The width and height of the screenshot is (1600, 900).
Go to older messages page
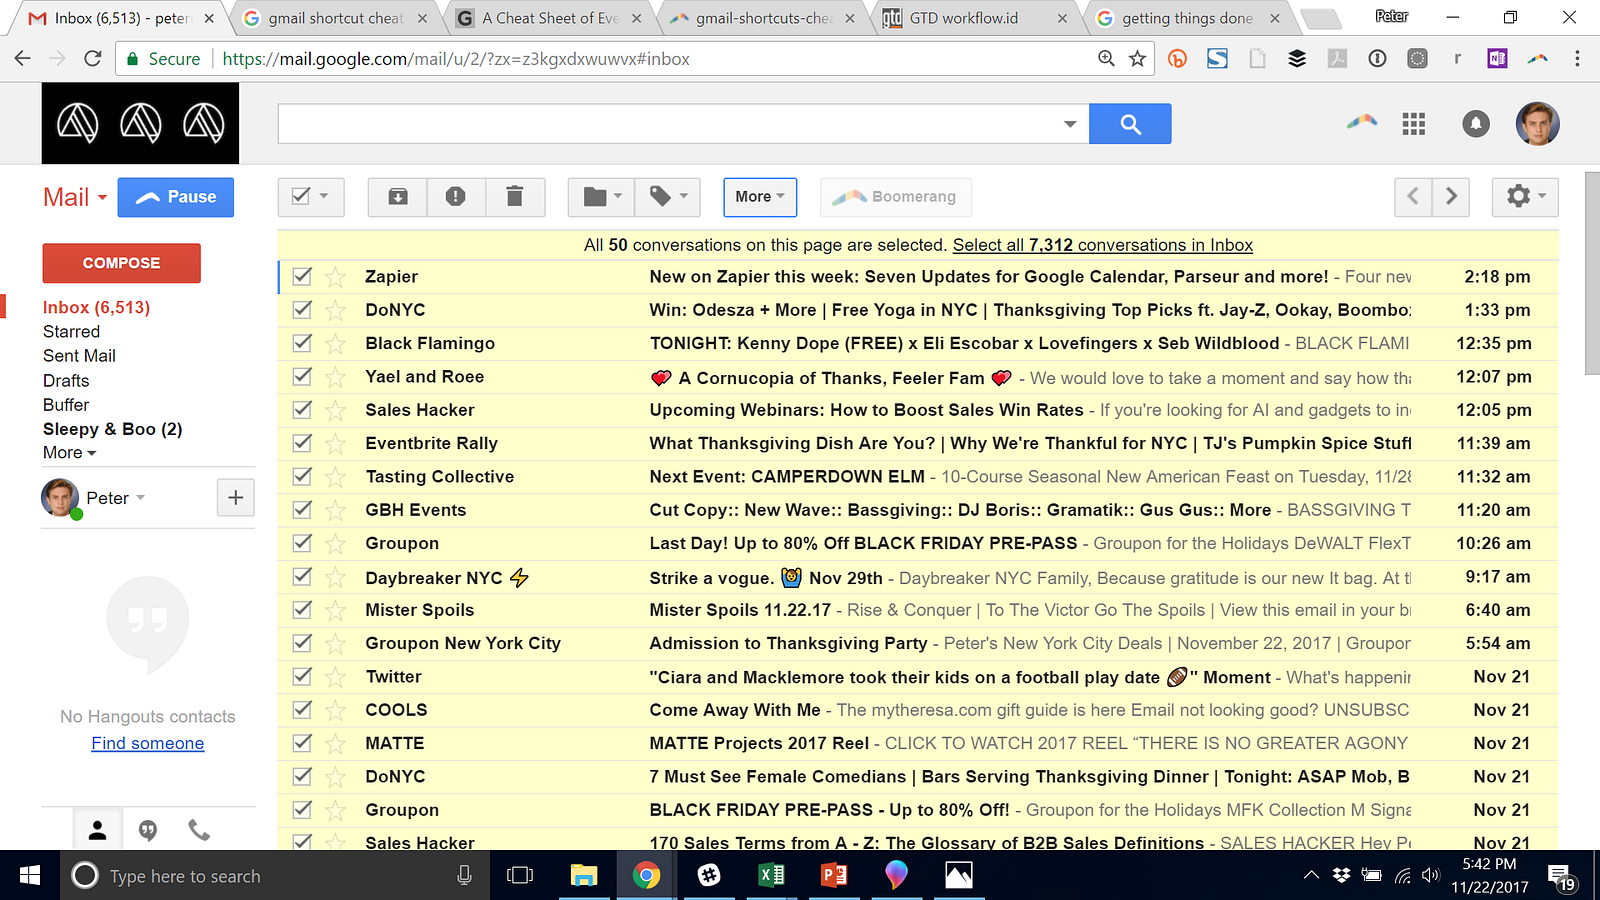pyautogui.click(x=1451, y=197)
